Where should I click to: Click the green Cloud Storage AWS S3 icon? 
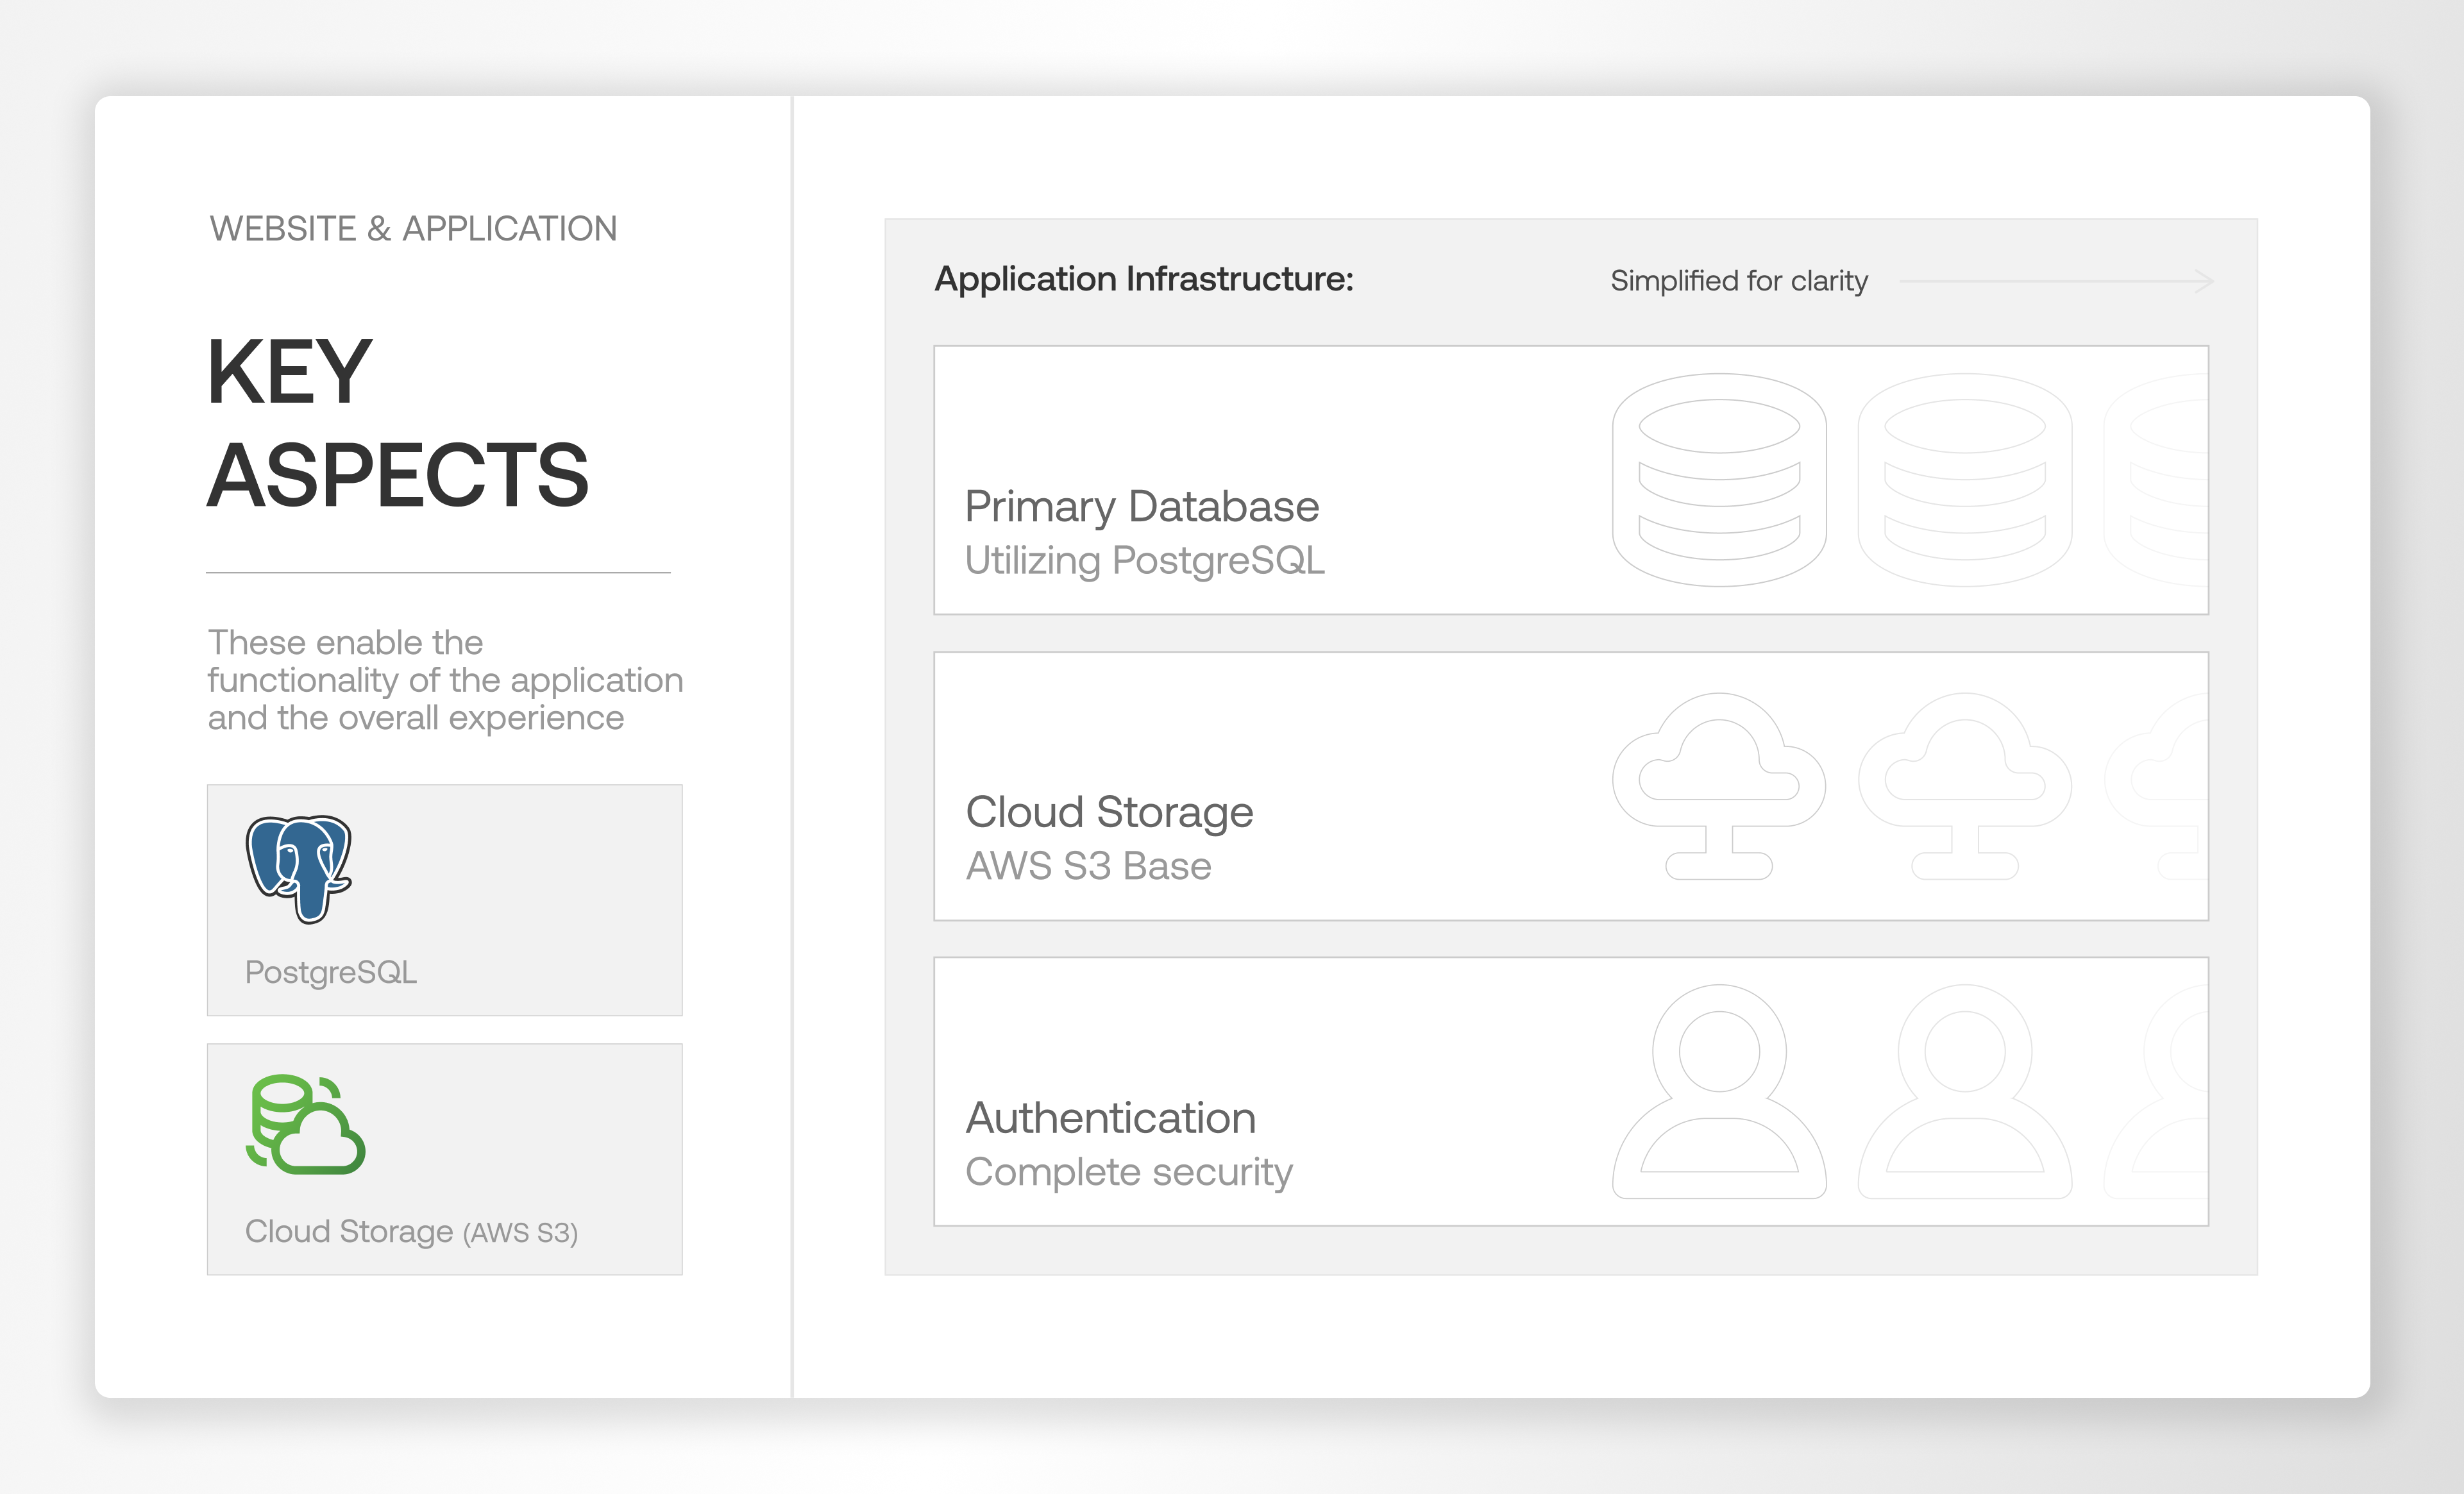[306, 1124]
